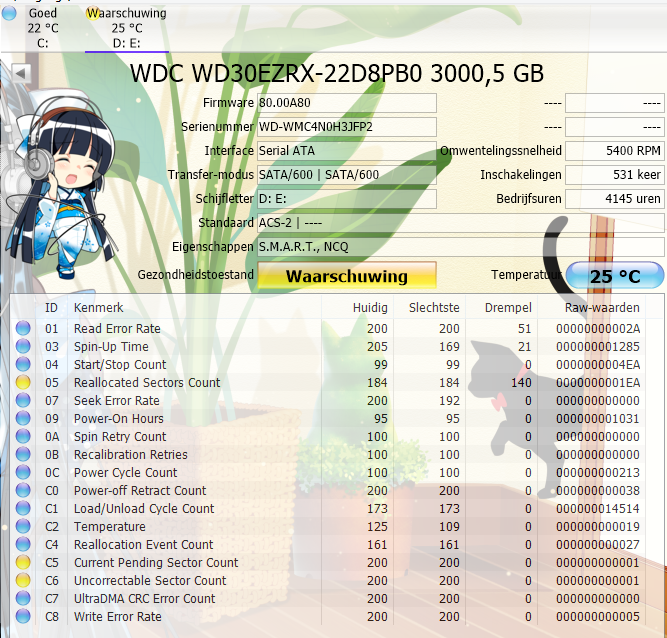Click the ID column header
The image size is (667, 638).
click(51, 308)
